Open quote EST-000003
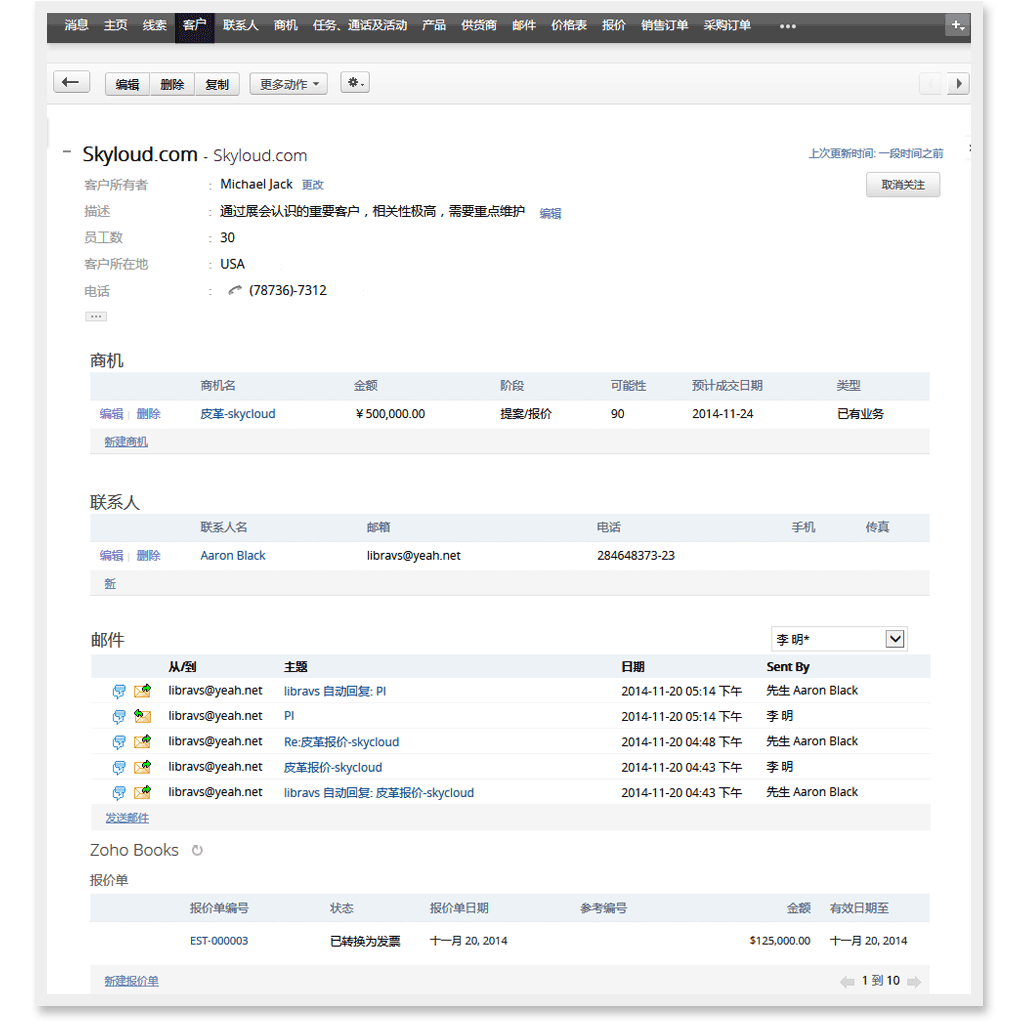 pos(219,941)
